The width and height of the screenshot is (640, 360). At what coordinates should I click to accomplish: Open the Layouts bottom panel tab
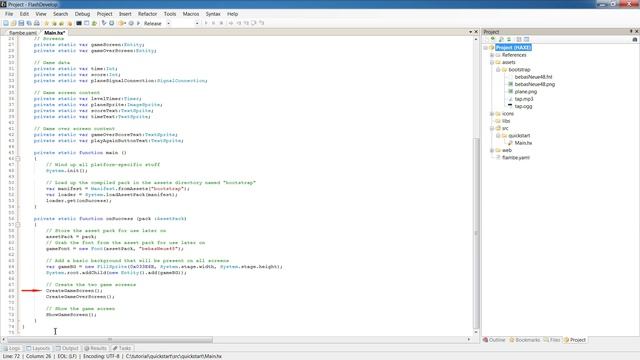(38, 348)
